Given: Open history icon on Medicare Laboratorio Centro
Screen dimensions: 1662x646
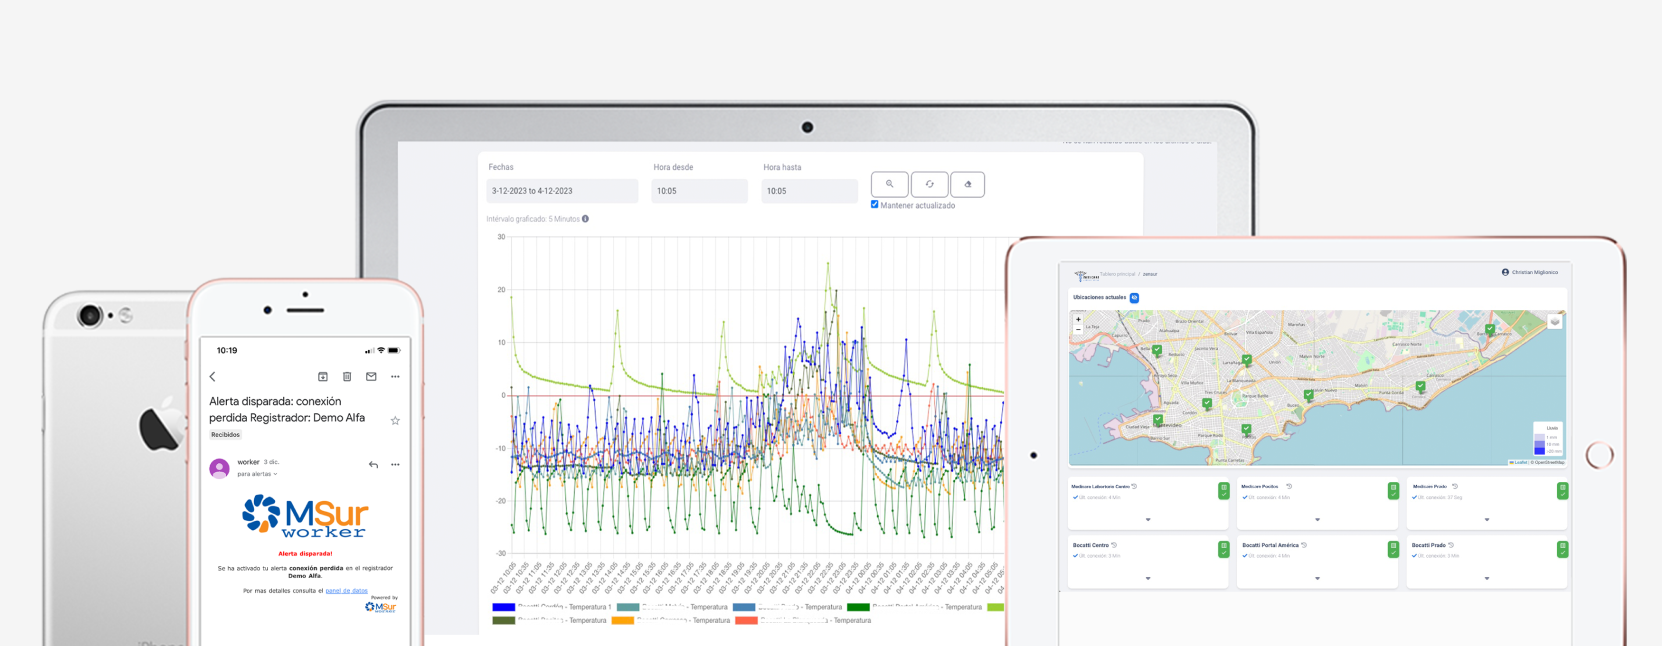Looking at the screenshot, I should coord(1134,486).
